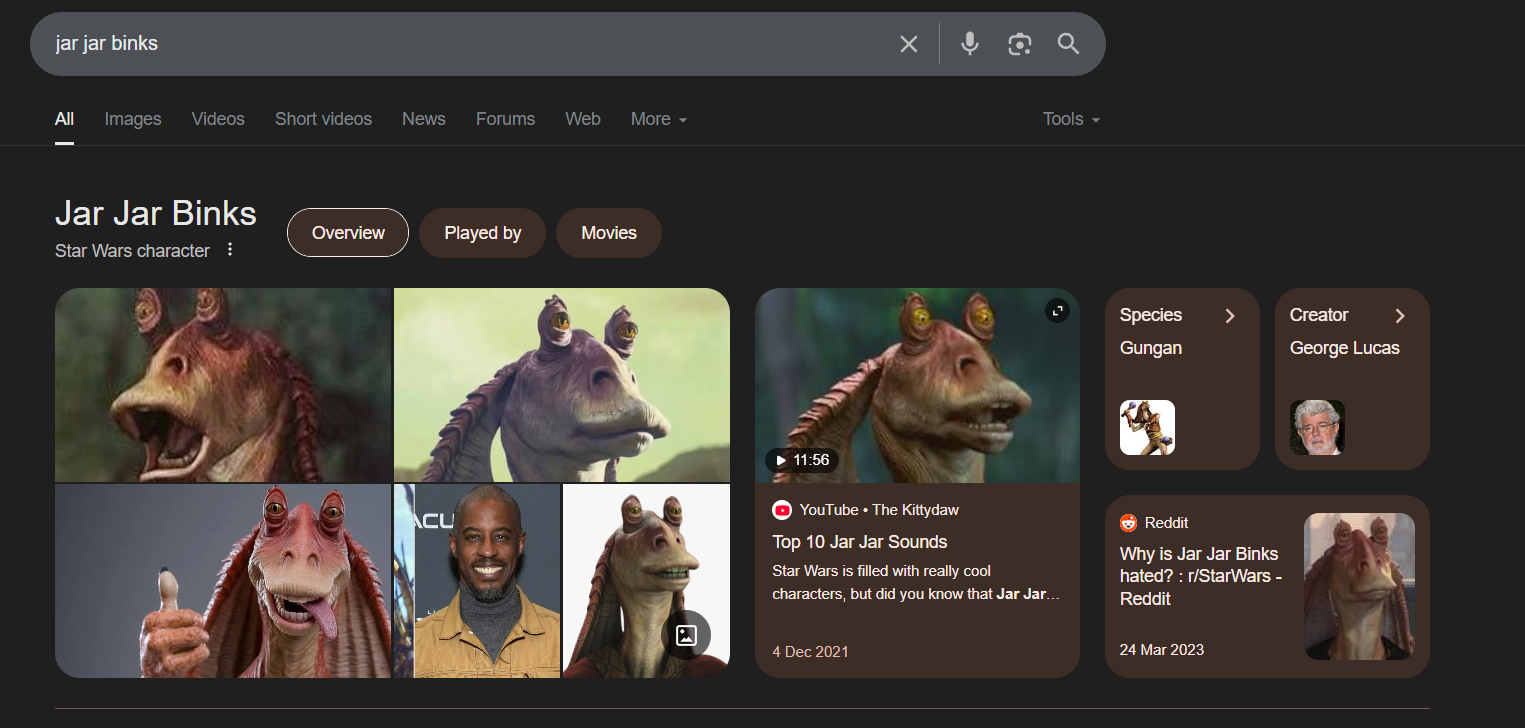Open the Creator card chevron arrow
Image resolution: width=1525 pixels, height=728 pixels.
[x=1400, y=316]
